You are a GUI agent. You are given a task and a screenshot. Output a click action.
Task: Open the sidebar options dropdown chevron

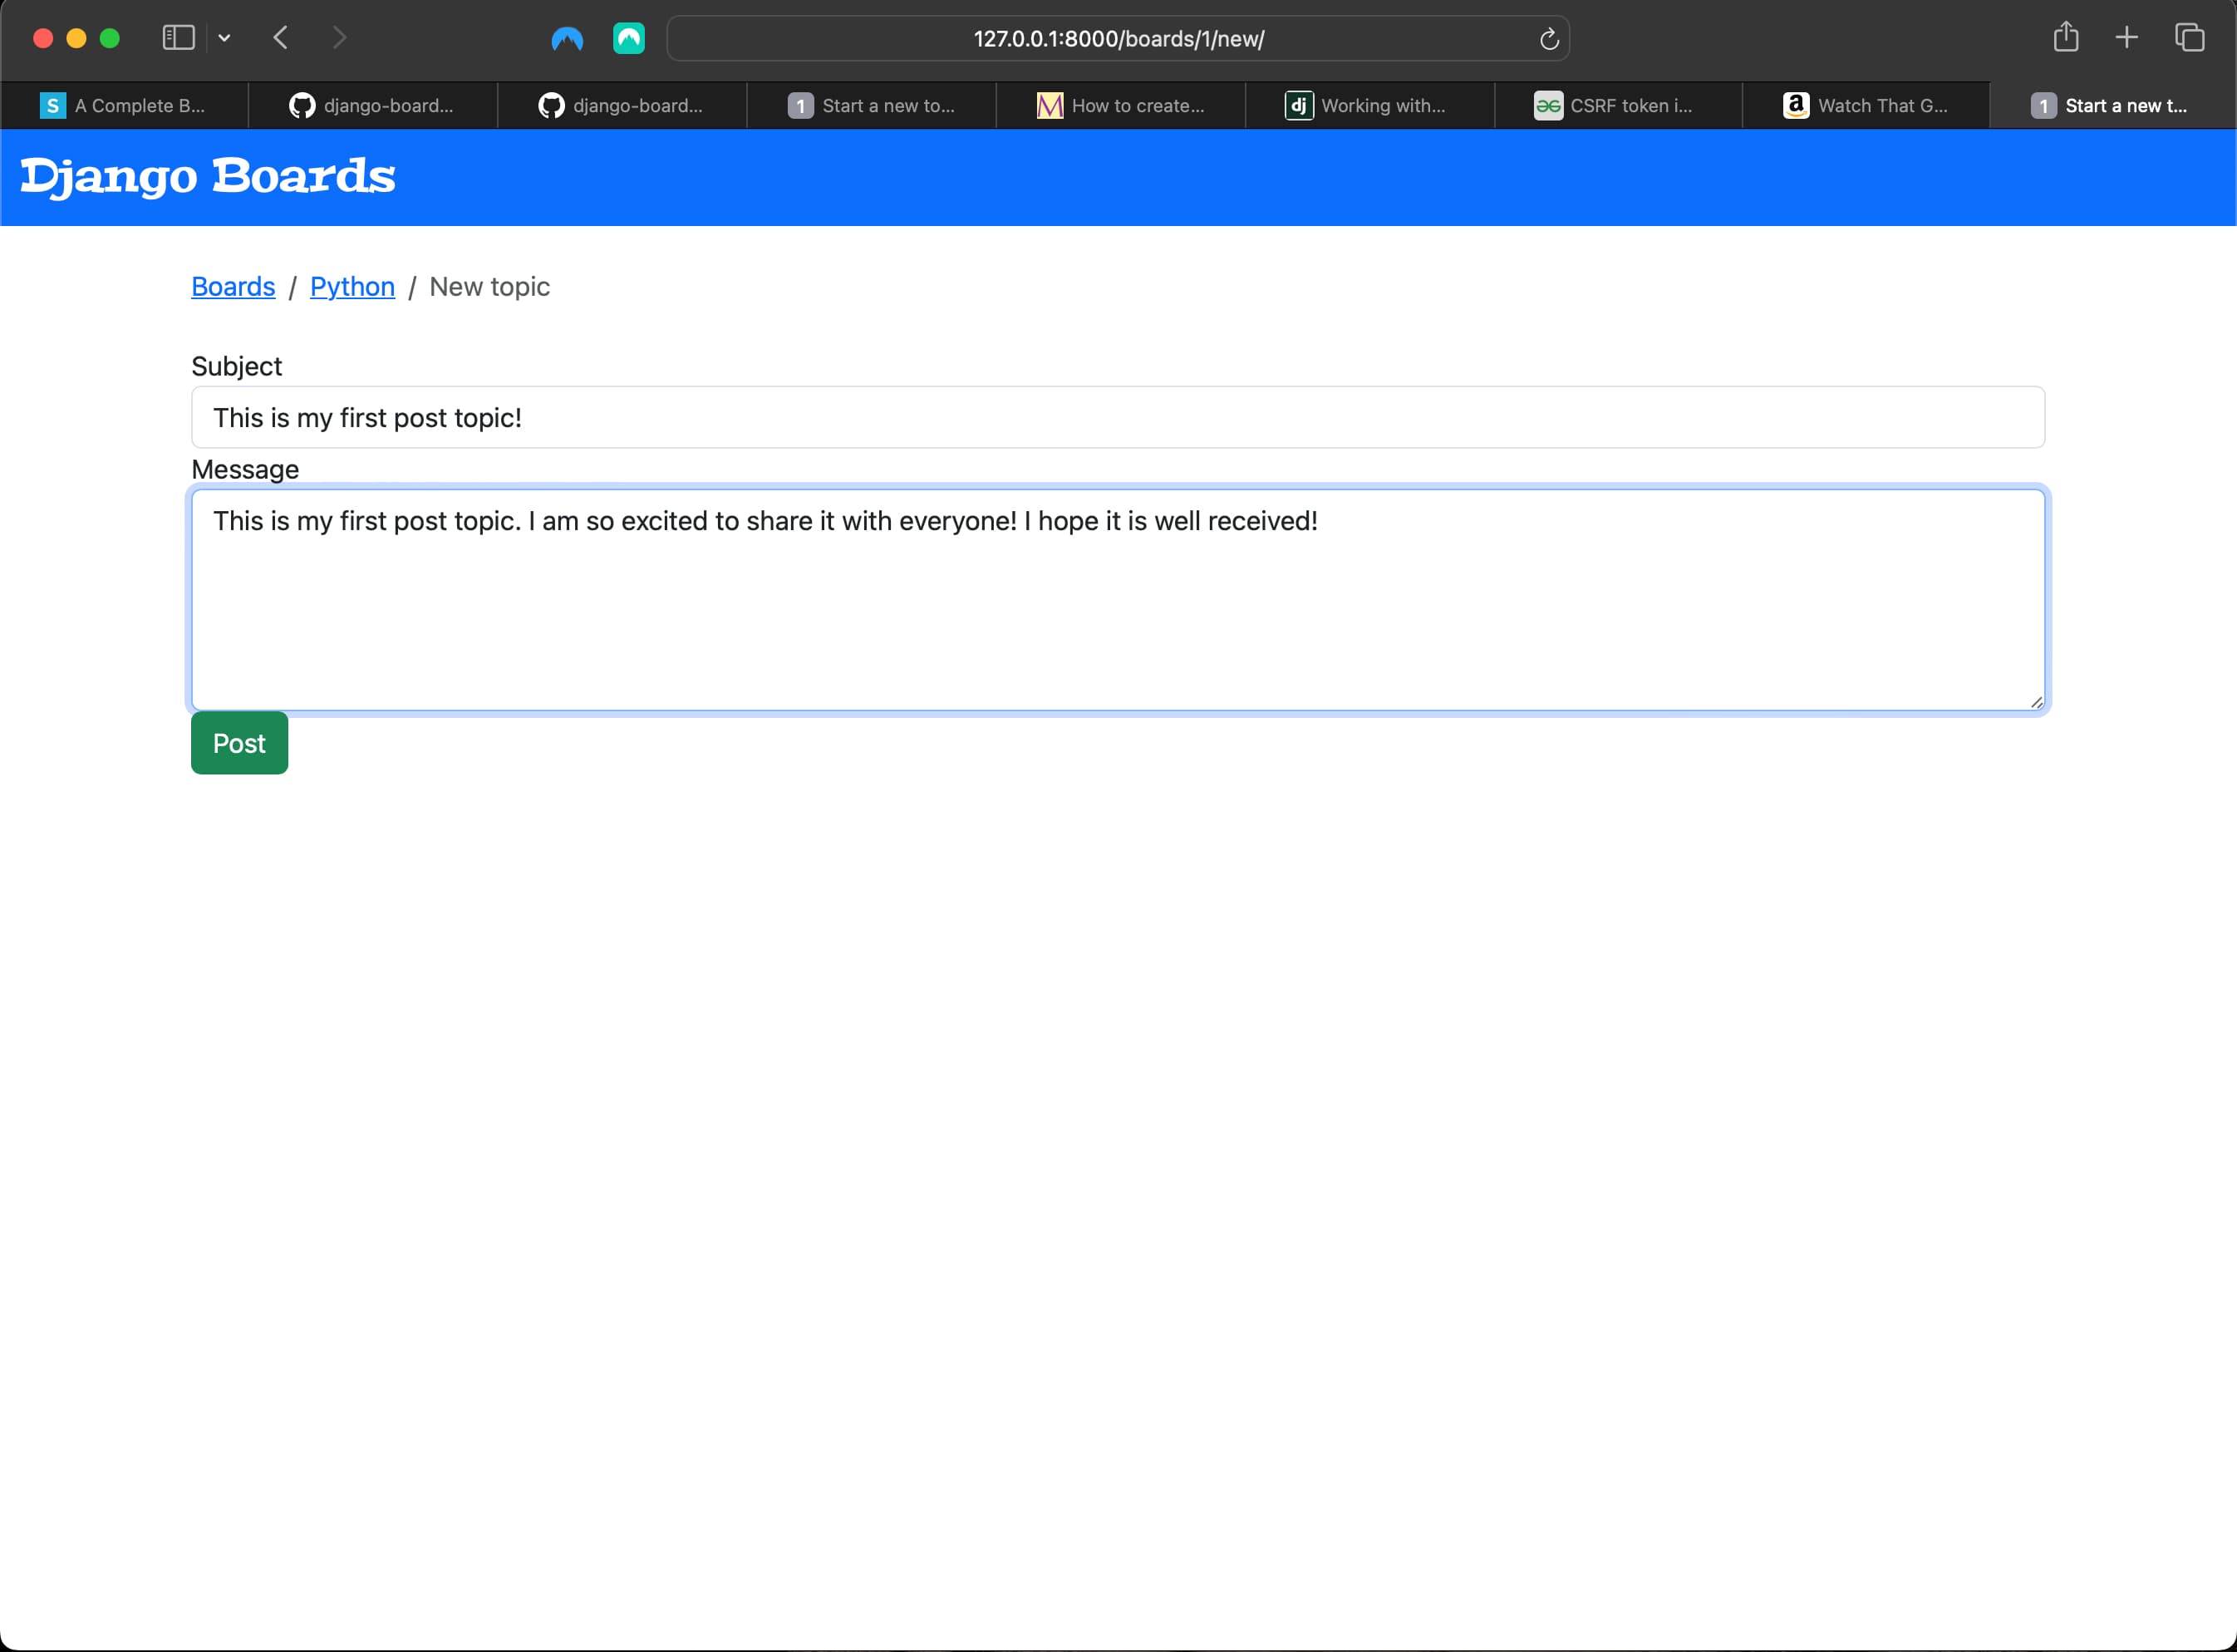coord(224,38)
